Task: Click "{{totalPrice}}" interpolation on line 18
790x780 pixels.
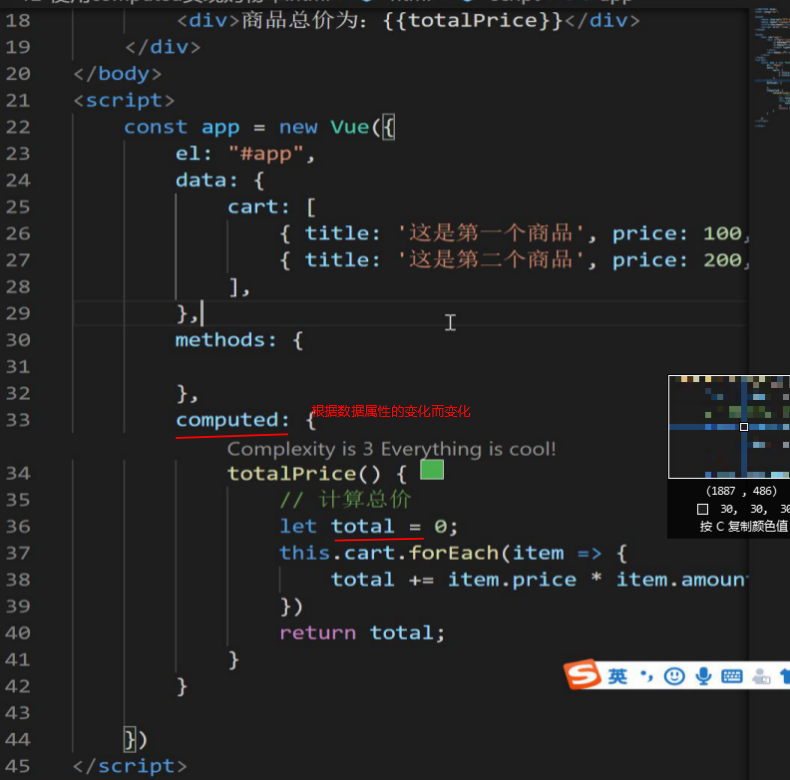Action: pyautogui.click(x=472, y=21)
